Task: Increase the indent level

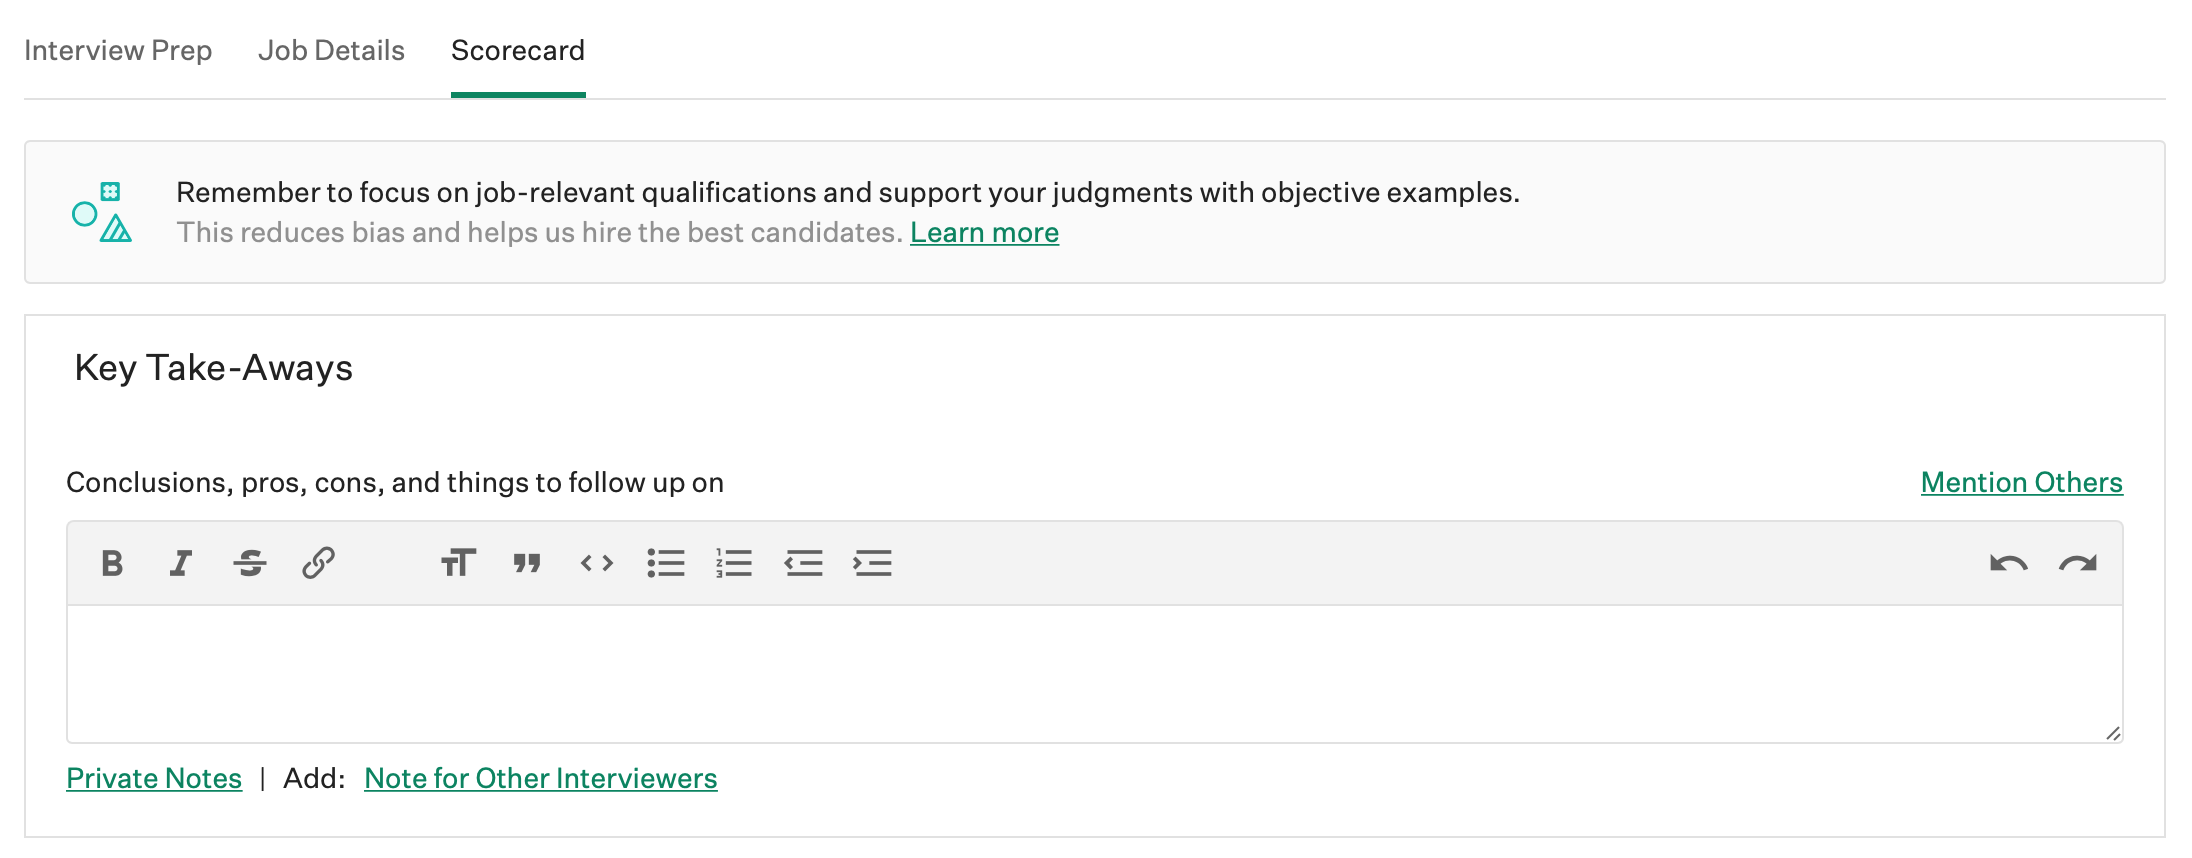Action: [872, 564]
